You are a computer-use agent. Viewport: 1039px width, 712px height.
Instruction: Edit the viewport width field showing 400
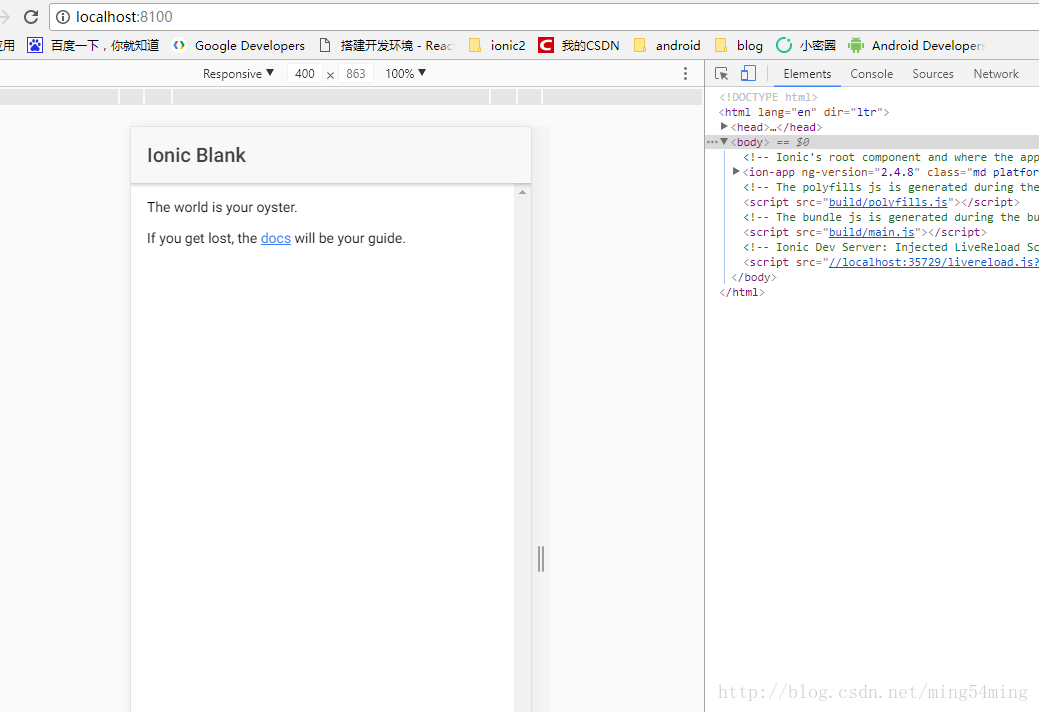coord(305,74)
